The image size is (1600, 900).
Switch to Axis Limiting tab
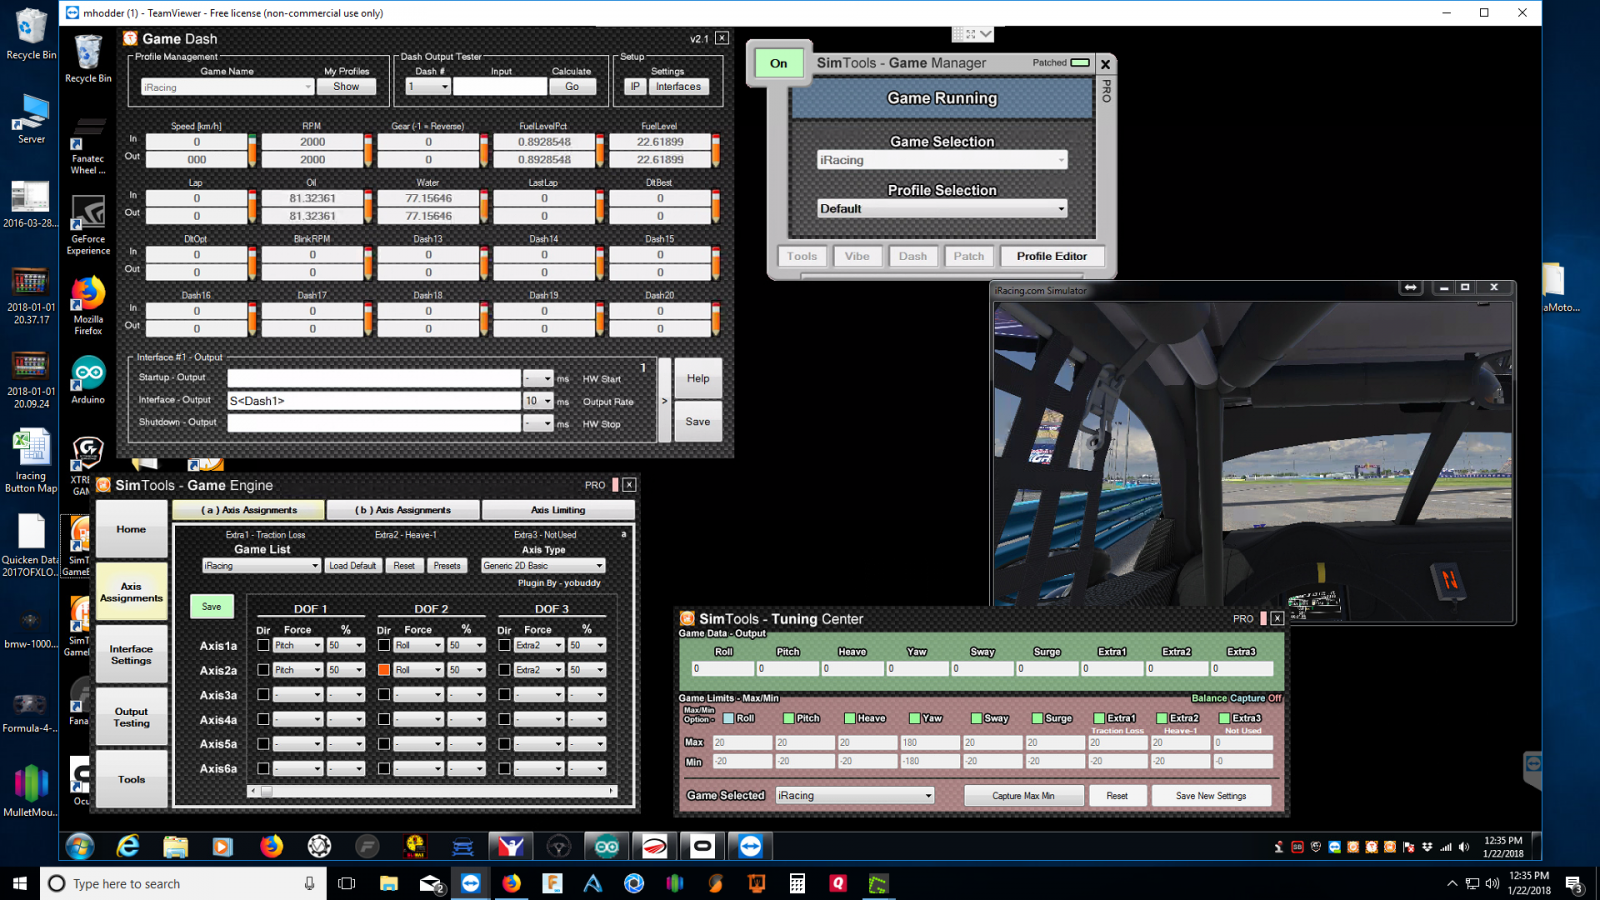click(558, 510)
